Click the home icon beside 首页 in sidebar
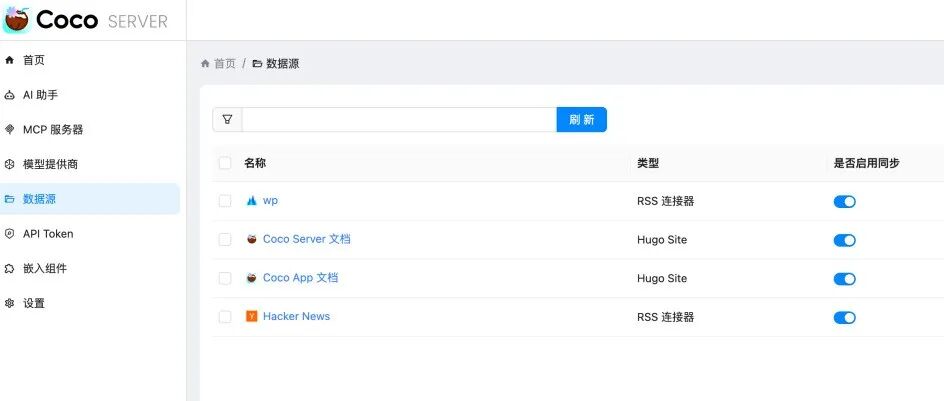The width and height of the screenshot is (944, 401). click(x=9, y=60)
